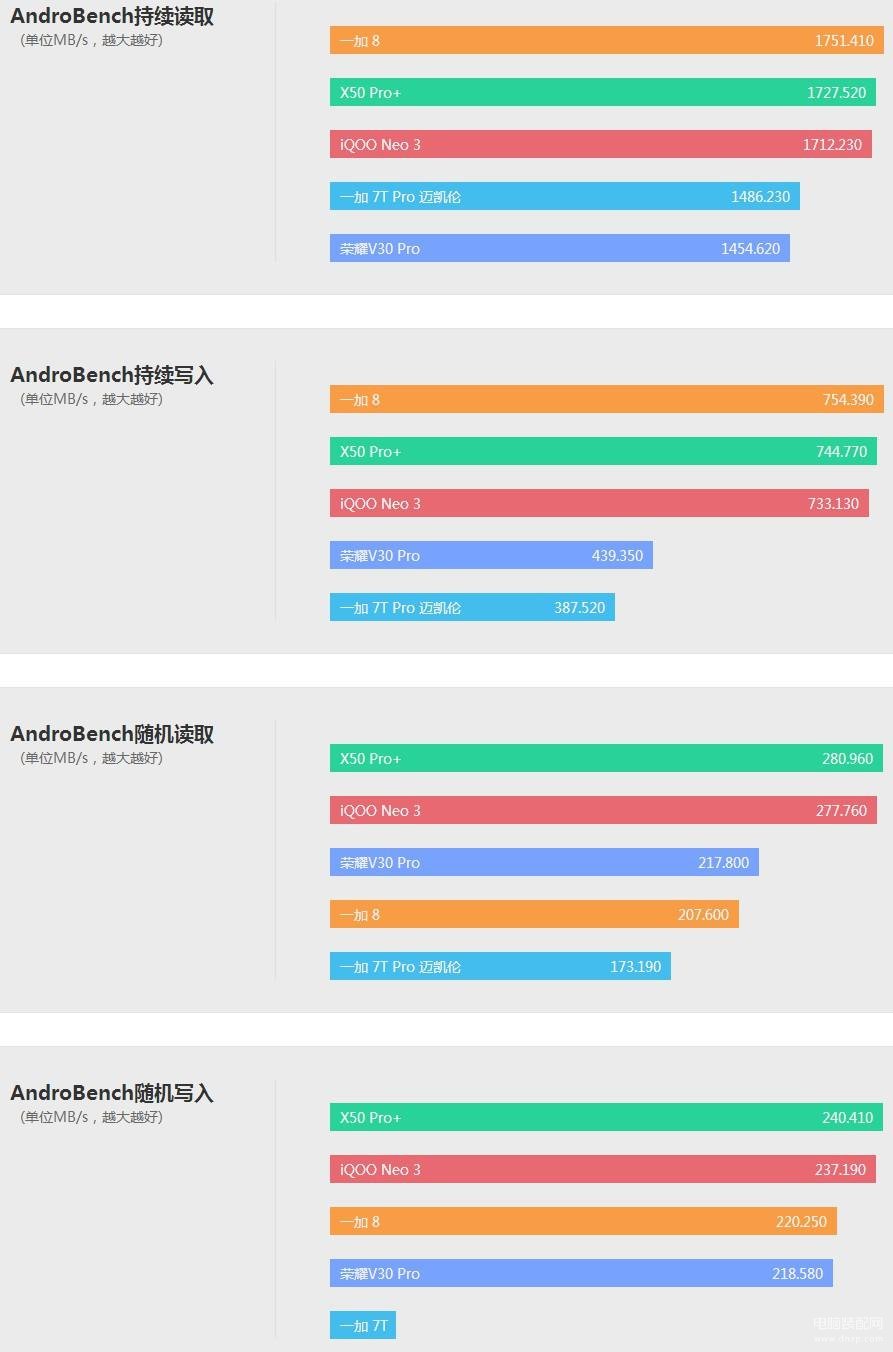Click 荣耀V30 Pro bar showing 439.350
Screen dimensions: 893x1352
click(491, 556)
